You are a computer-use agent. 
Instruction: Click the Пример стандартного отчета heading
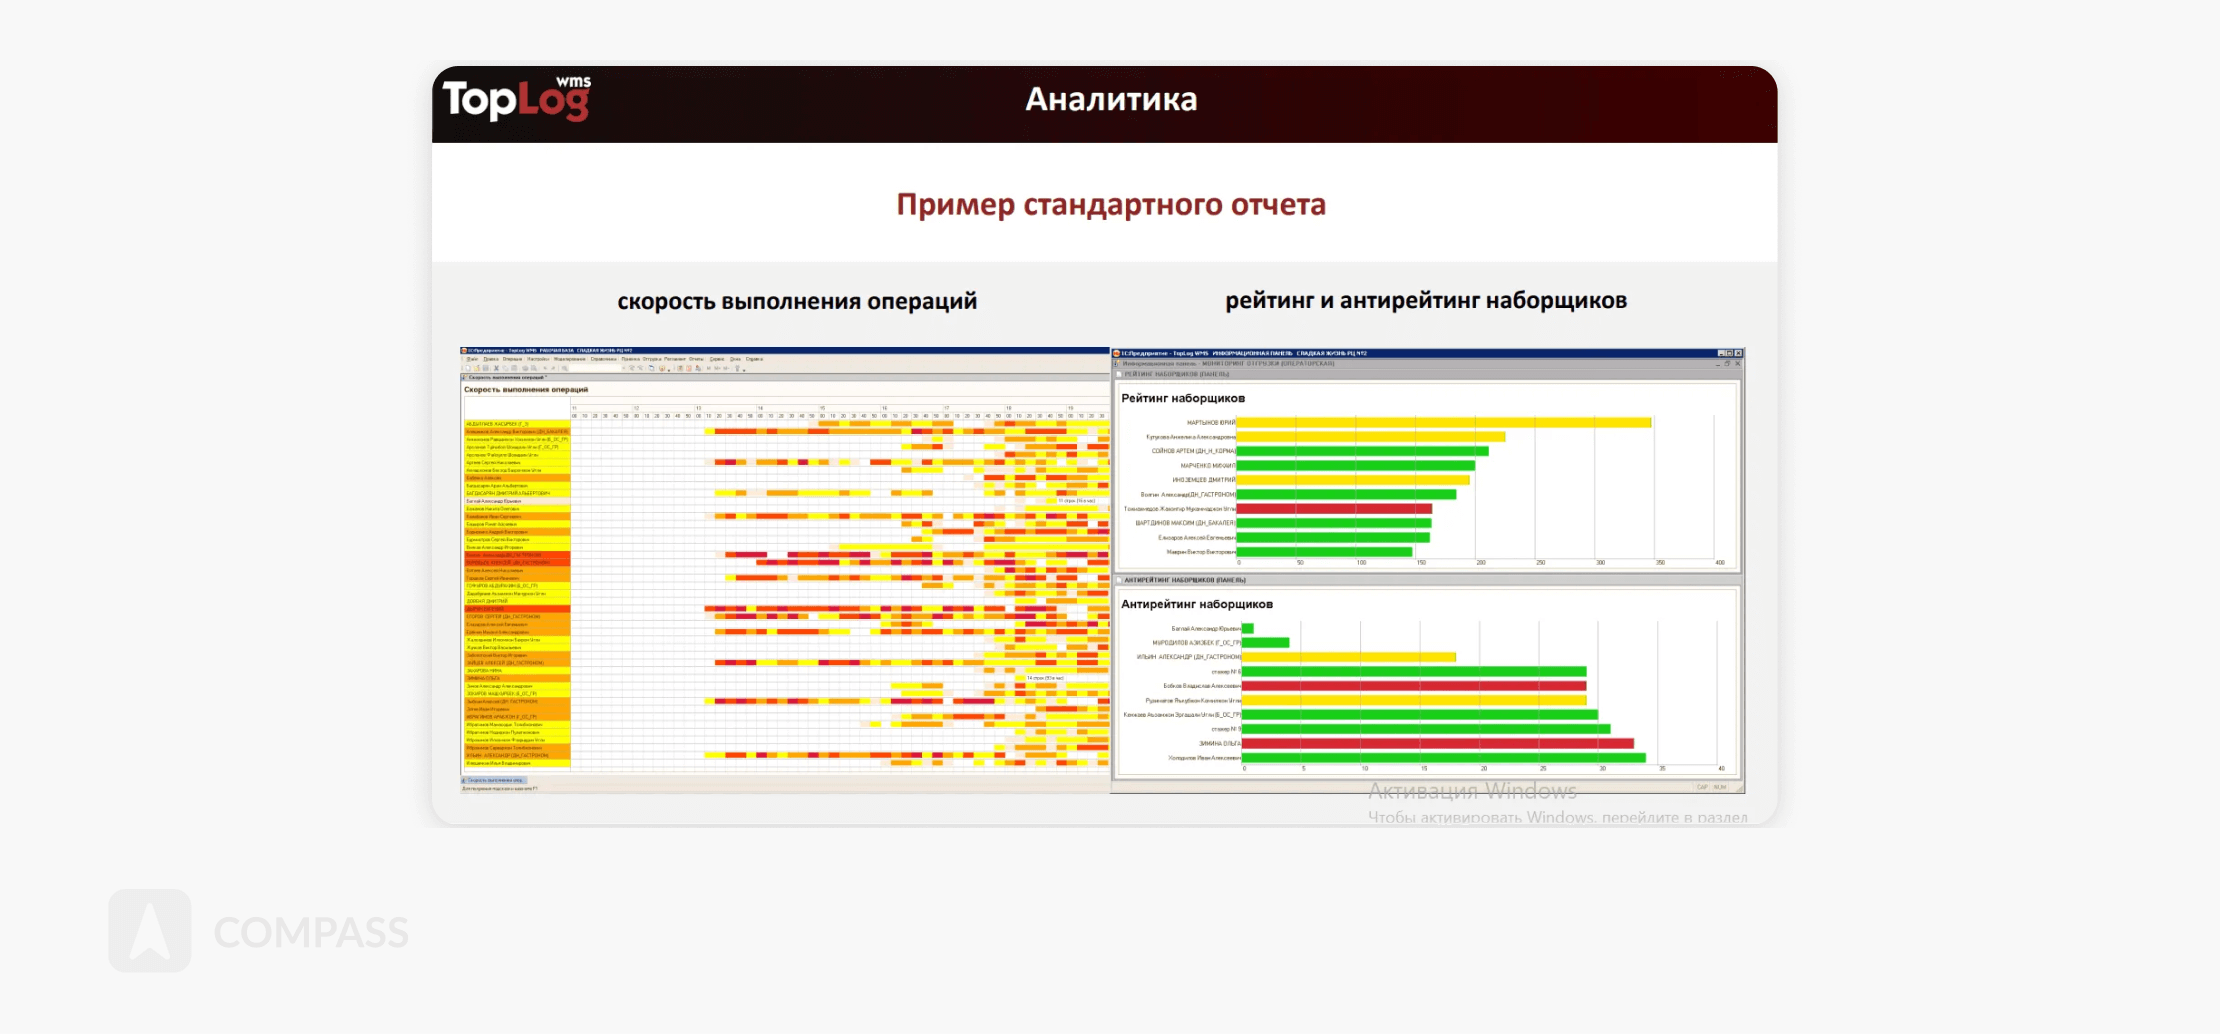1110,205
